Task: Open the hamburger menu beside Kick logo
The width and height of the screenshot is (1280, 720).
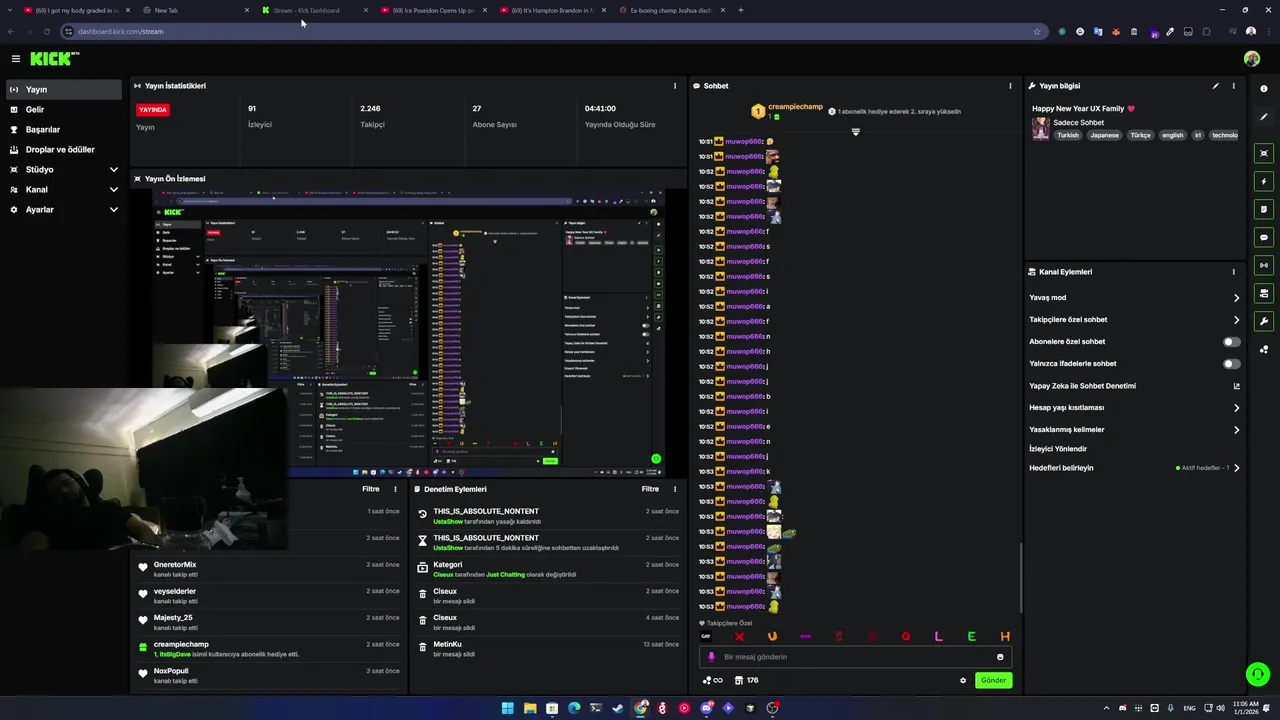Action: point(15,59)
